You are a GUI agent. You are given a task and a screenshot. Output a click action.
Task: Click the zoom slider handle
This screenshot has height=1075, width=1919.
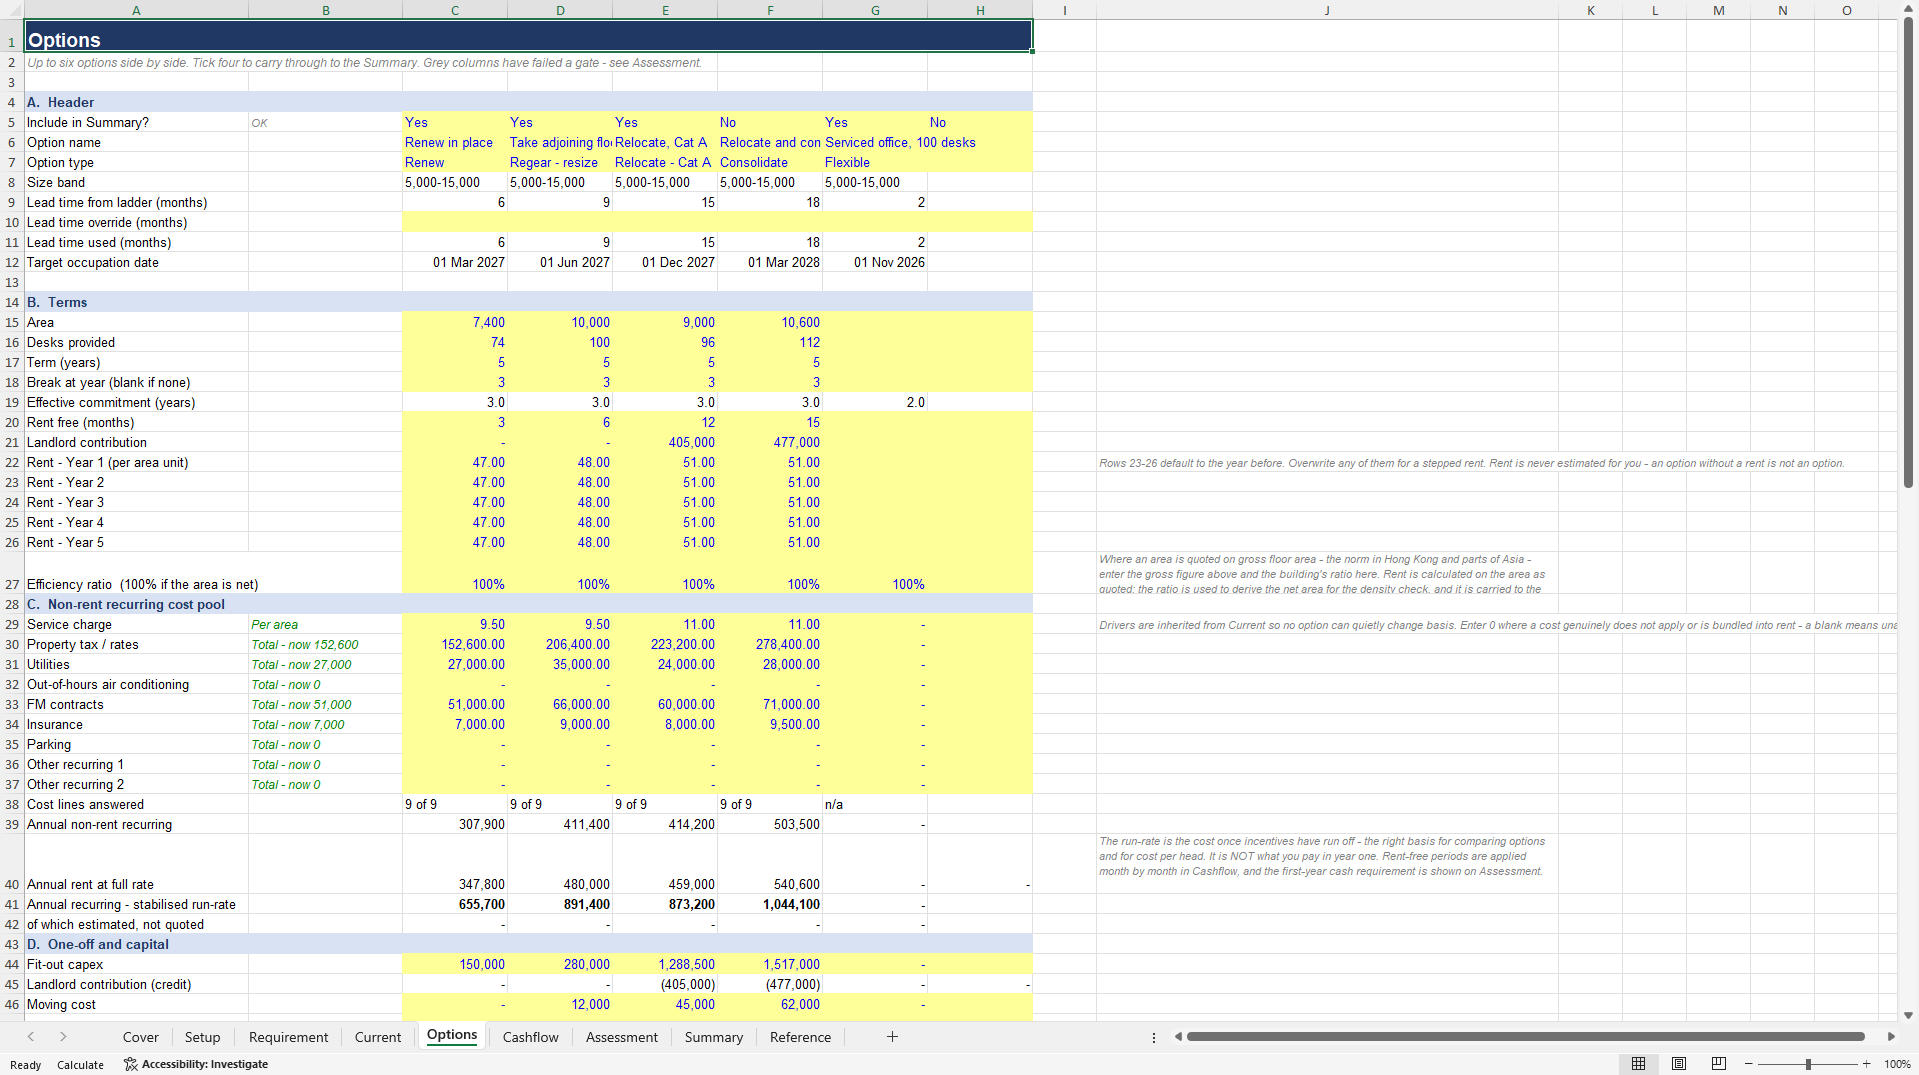pyautogui.click(x=1808, y=1064)
